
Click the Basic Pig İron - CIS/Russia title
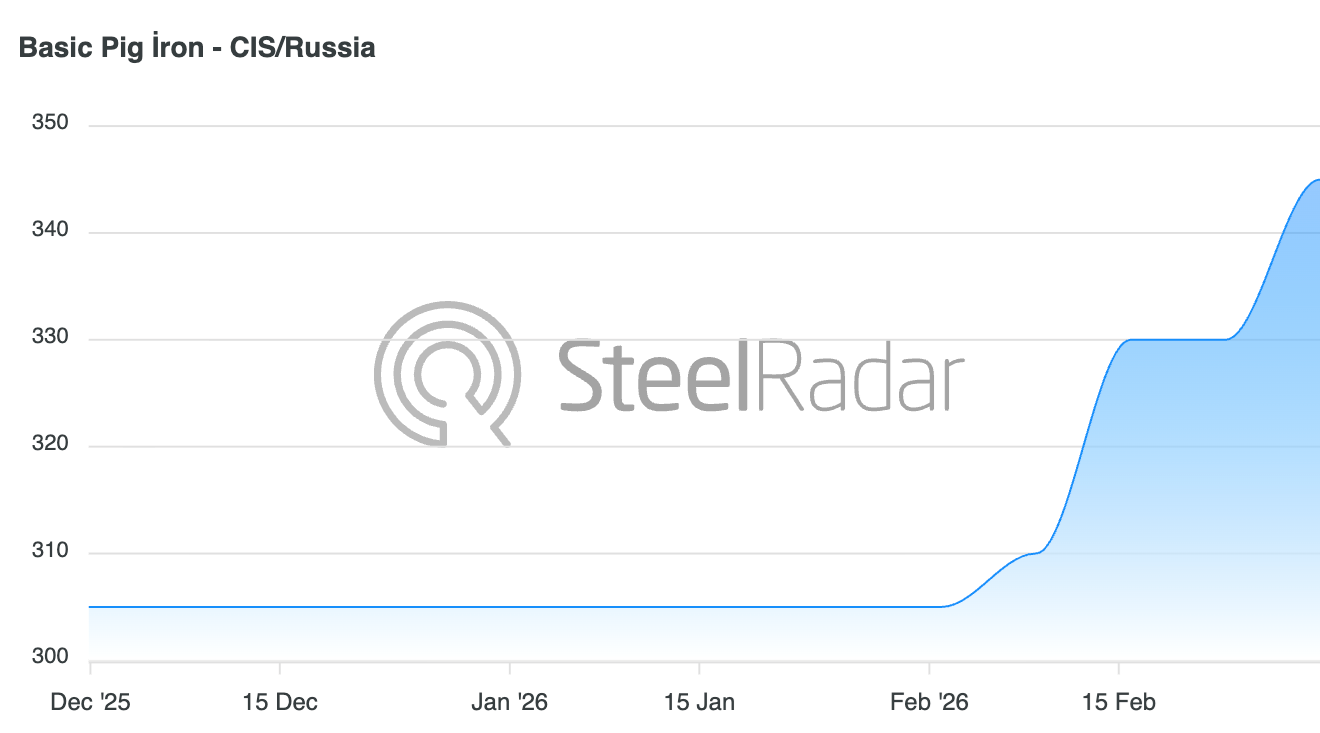(x=197, y=47)
